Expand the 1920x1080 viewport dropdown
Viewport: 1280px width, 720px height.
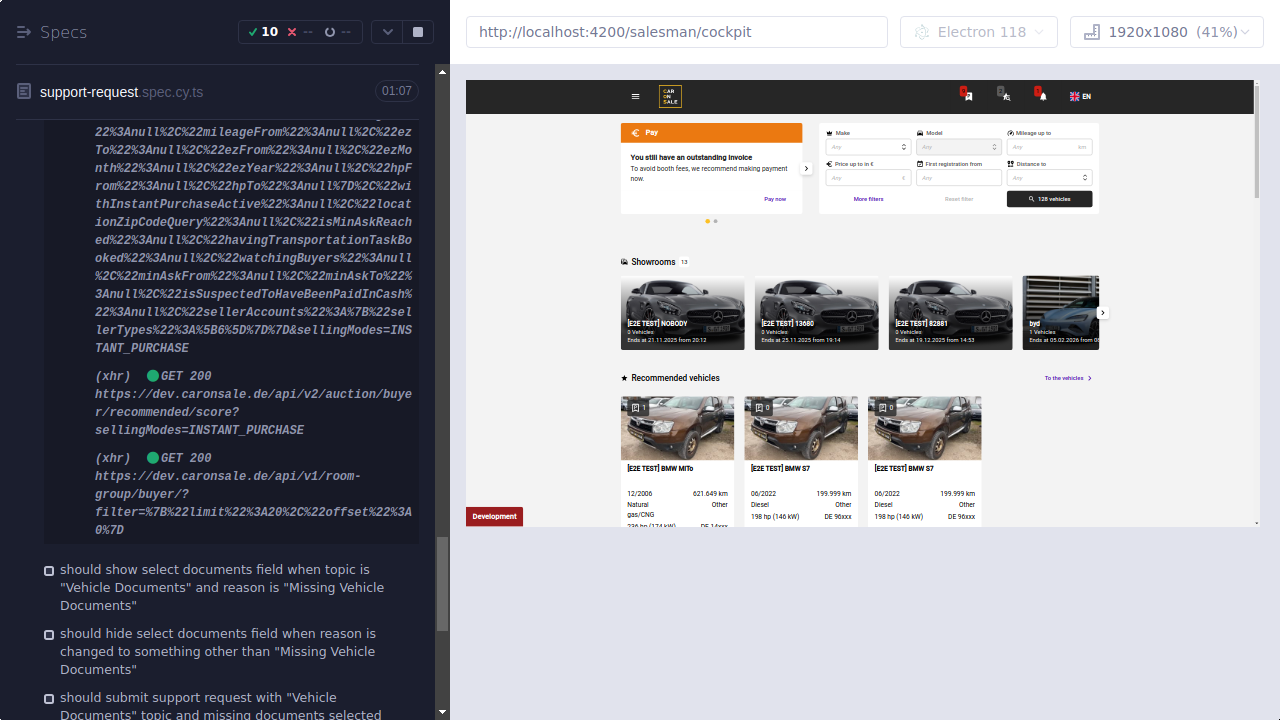[x=1166, y=31]
